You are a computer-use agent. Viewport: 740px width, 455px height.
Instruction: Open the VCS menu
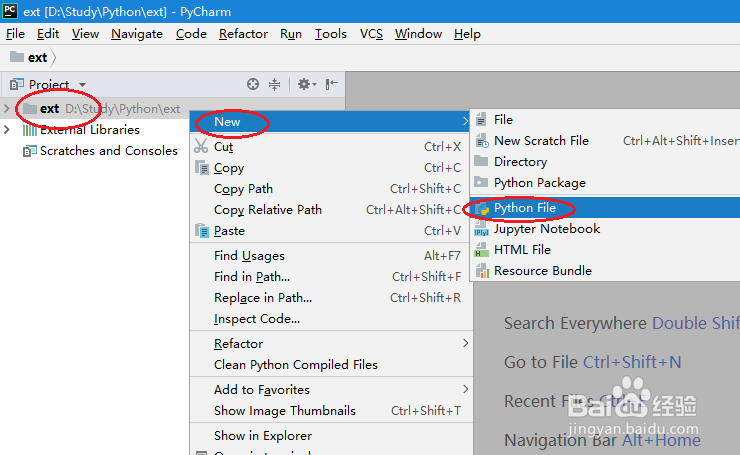(371, 34)
